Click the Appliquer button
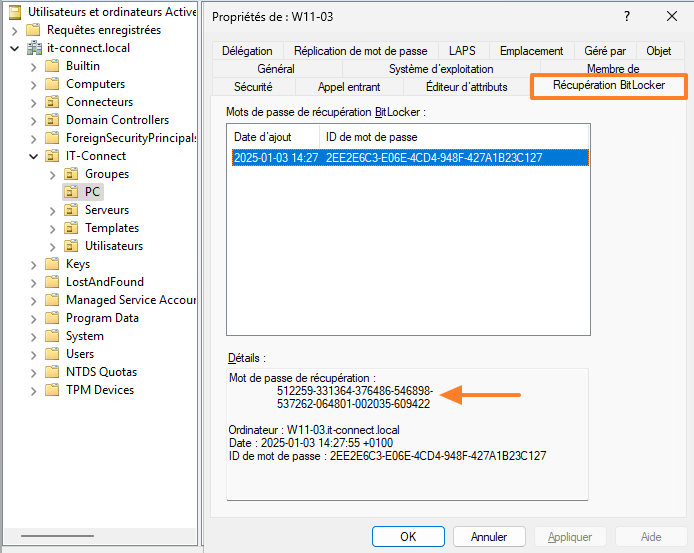 point(570,537)
